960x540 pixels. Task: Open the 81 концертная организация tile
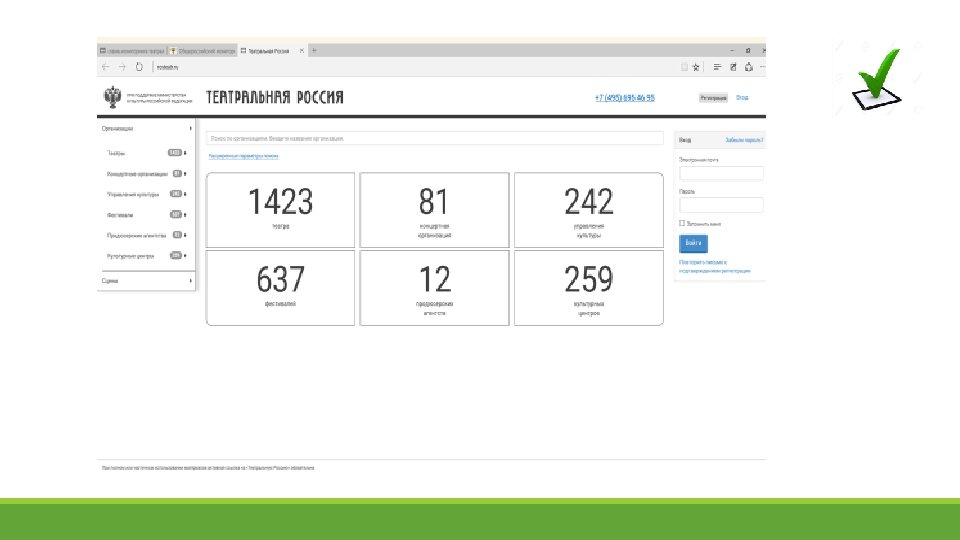[x=435, y=210]
